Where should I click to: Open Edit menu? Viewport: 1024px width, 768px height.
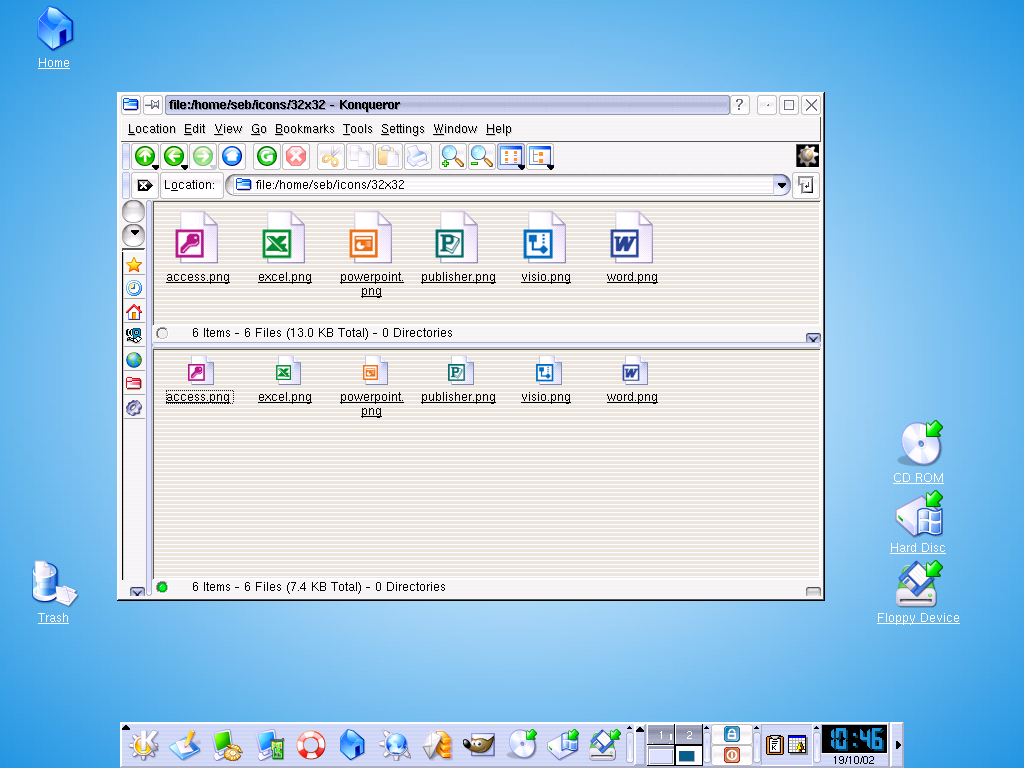tap(195, 129)
